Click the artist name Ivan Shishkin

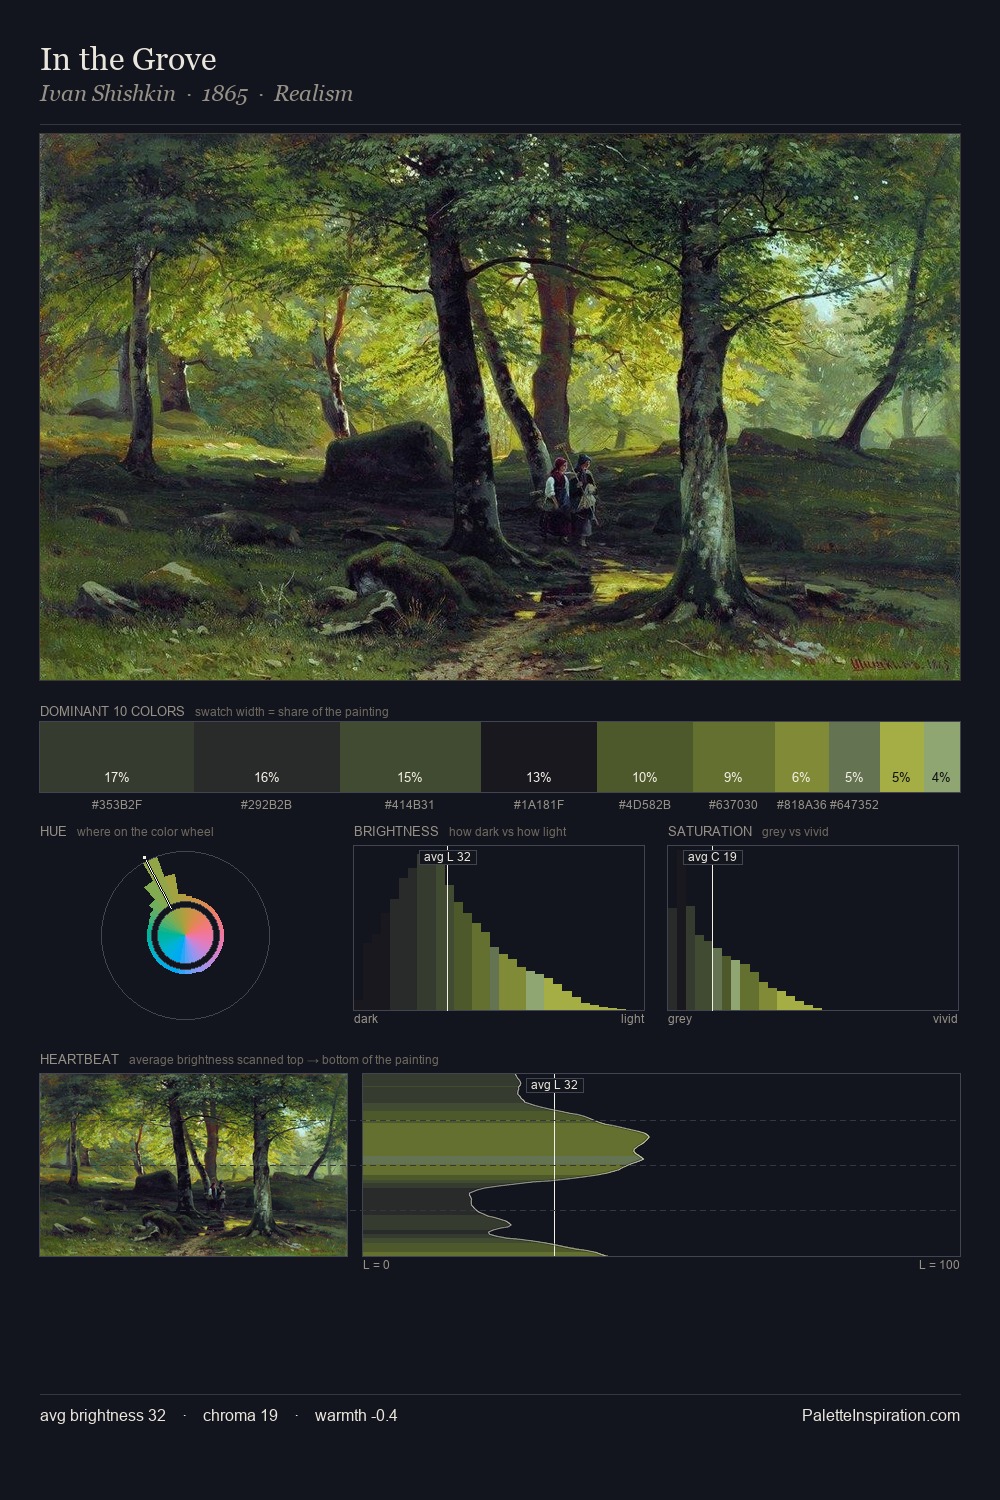coord(107,94)
